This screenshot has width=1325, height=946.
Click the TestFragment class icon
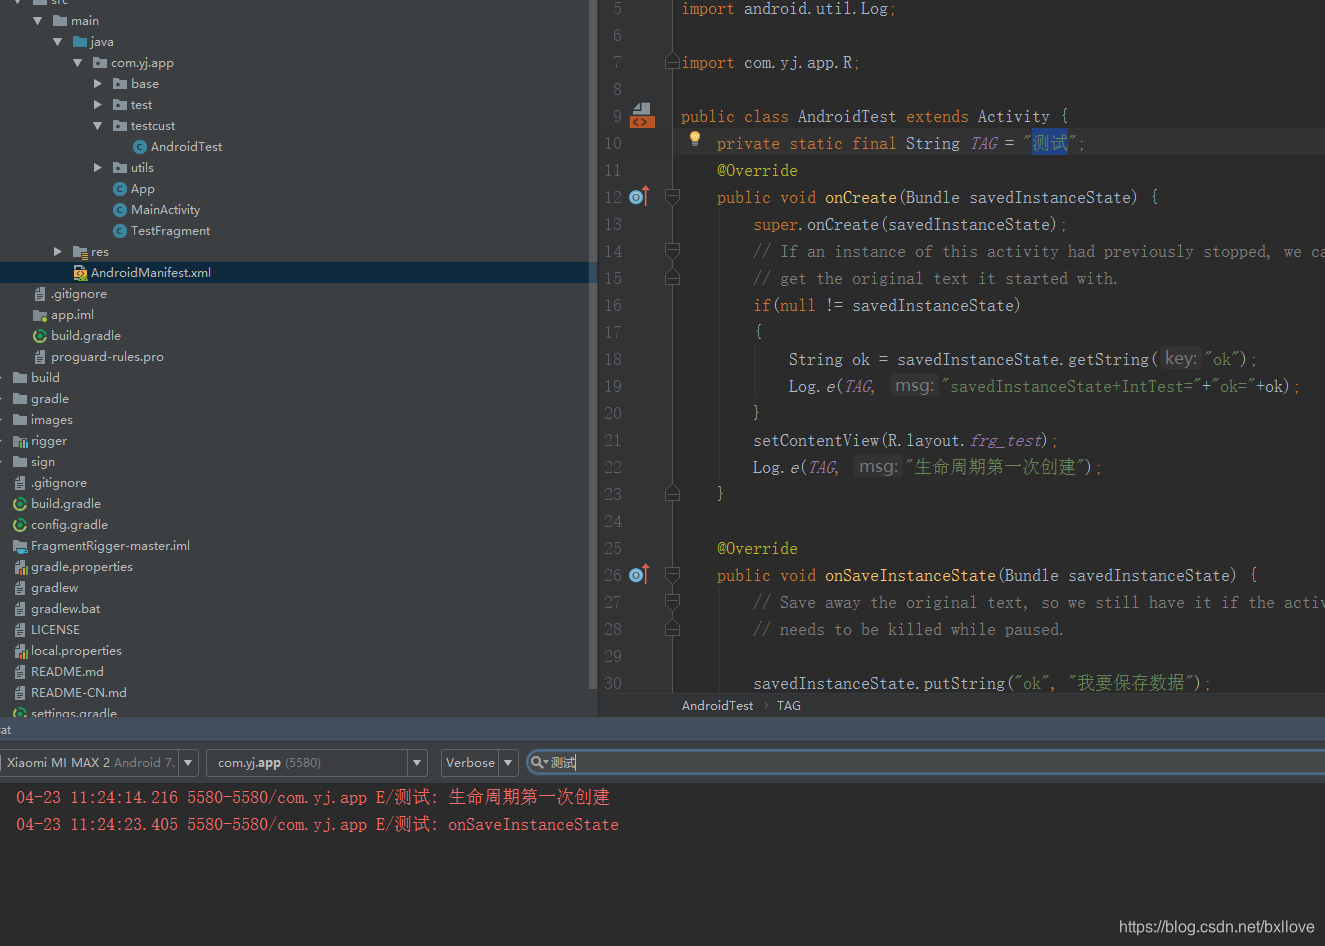(x=120, y=230)
